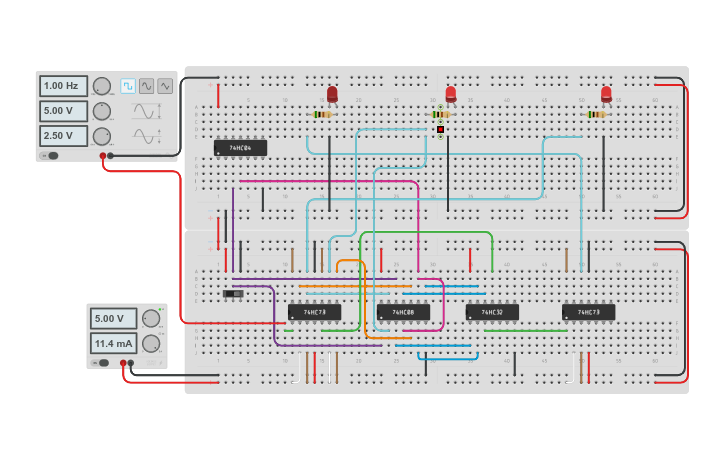Click the function generator frequency knob

click(x=102, y=87)
